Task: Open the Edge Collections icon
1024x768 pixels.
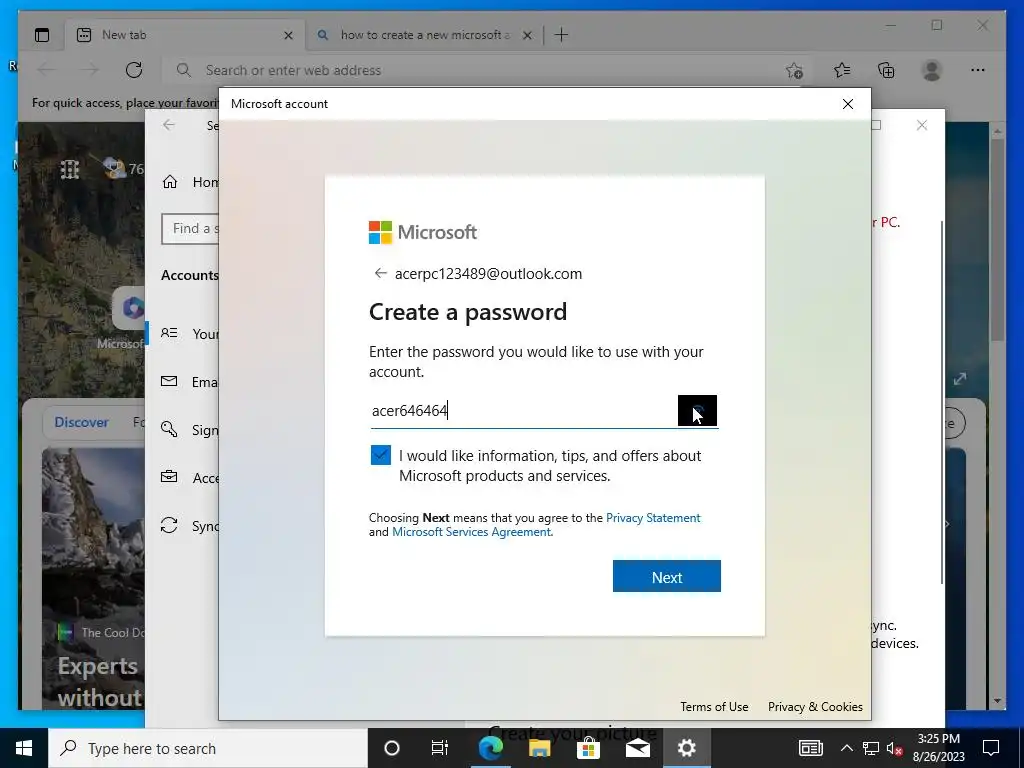Action: click(x=886, y=70)
